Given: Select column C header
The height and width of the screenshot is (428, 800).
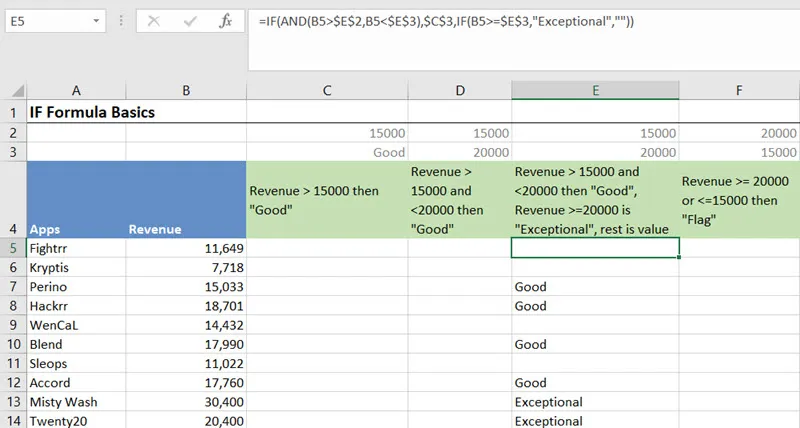Looking at the screenshot, I should click(x=327, y=91).
